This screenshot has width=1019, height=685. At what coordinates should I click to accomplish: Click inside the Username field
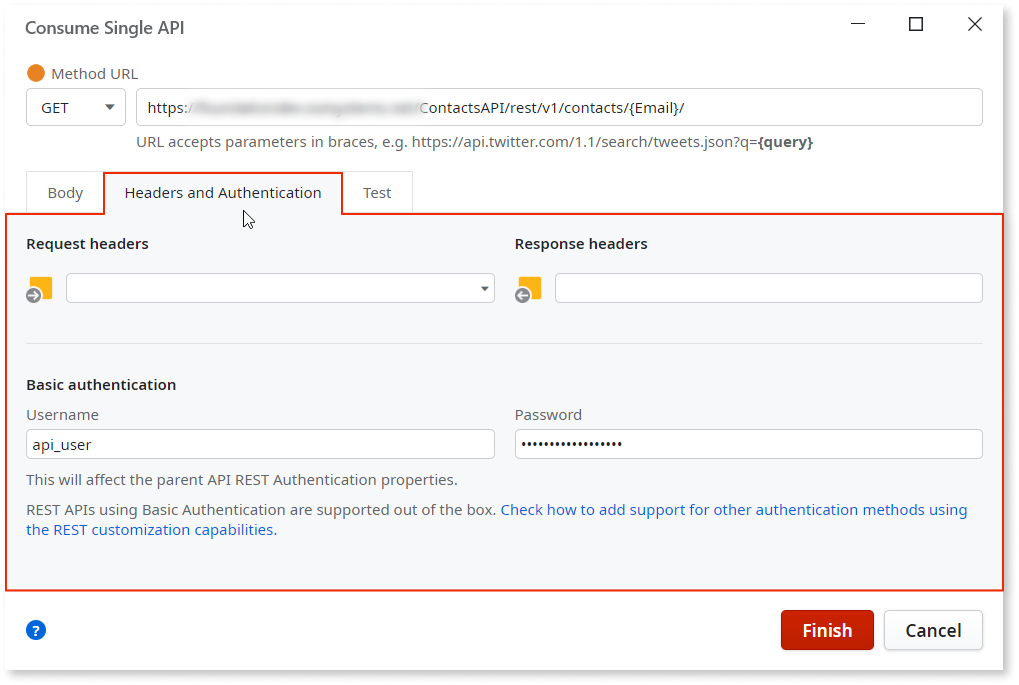260,444
